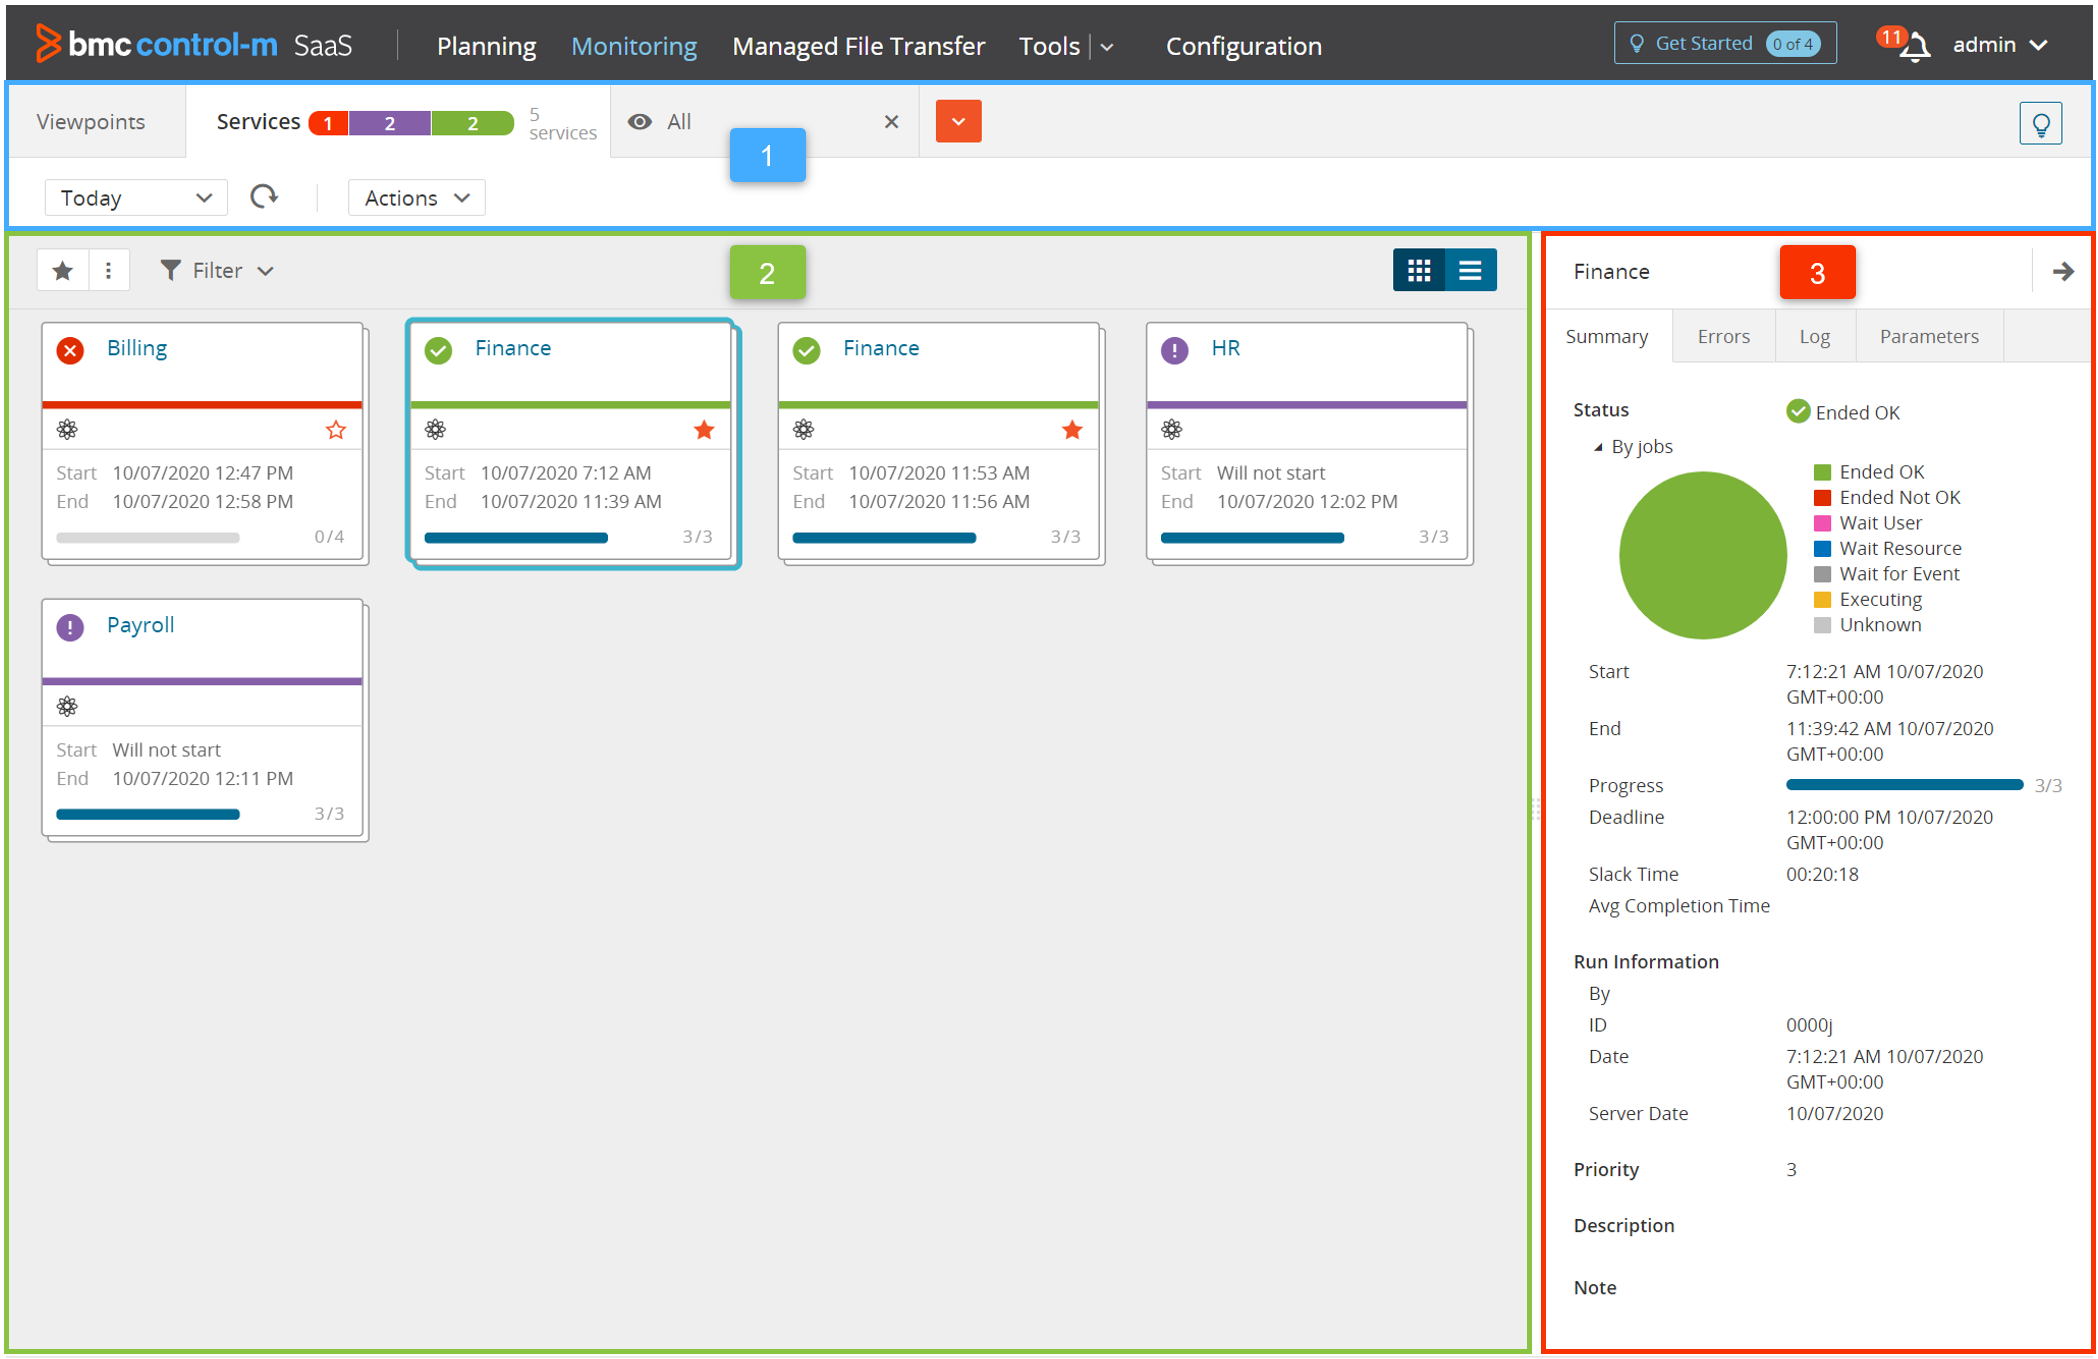Open the Filter dropdown
The width and height of the screenshot is (2098, 1359).
tap(217, 270)
